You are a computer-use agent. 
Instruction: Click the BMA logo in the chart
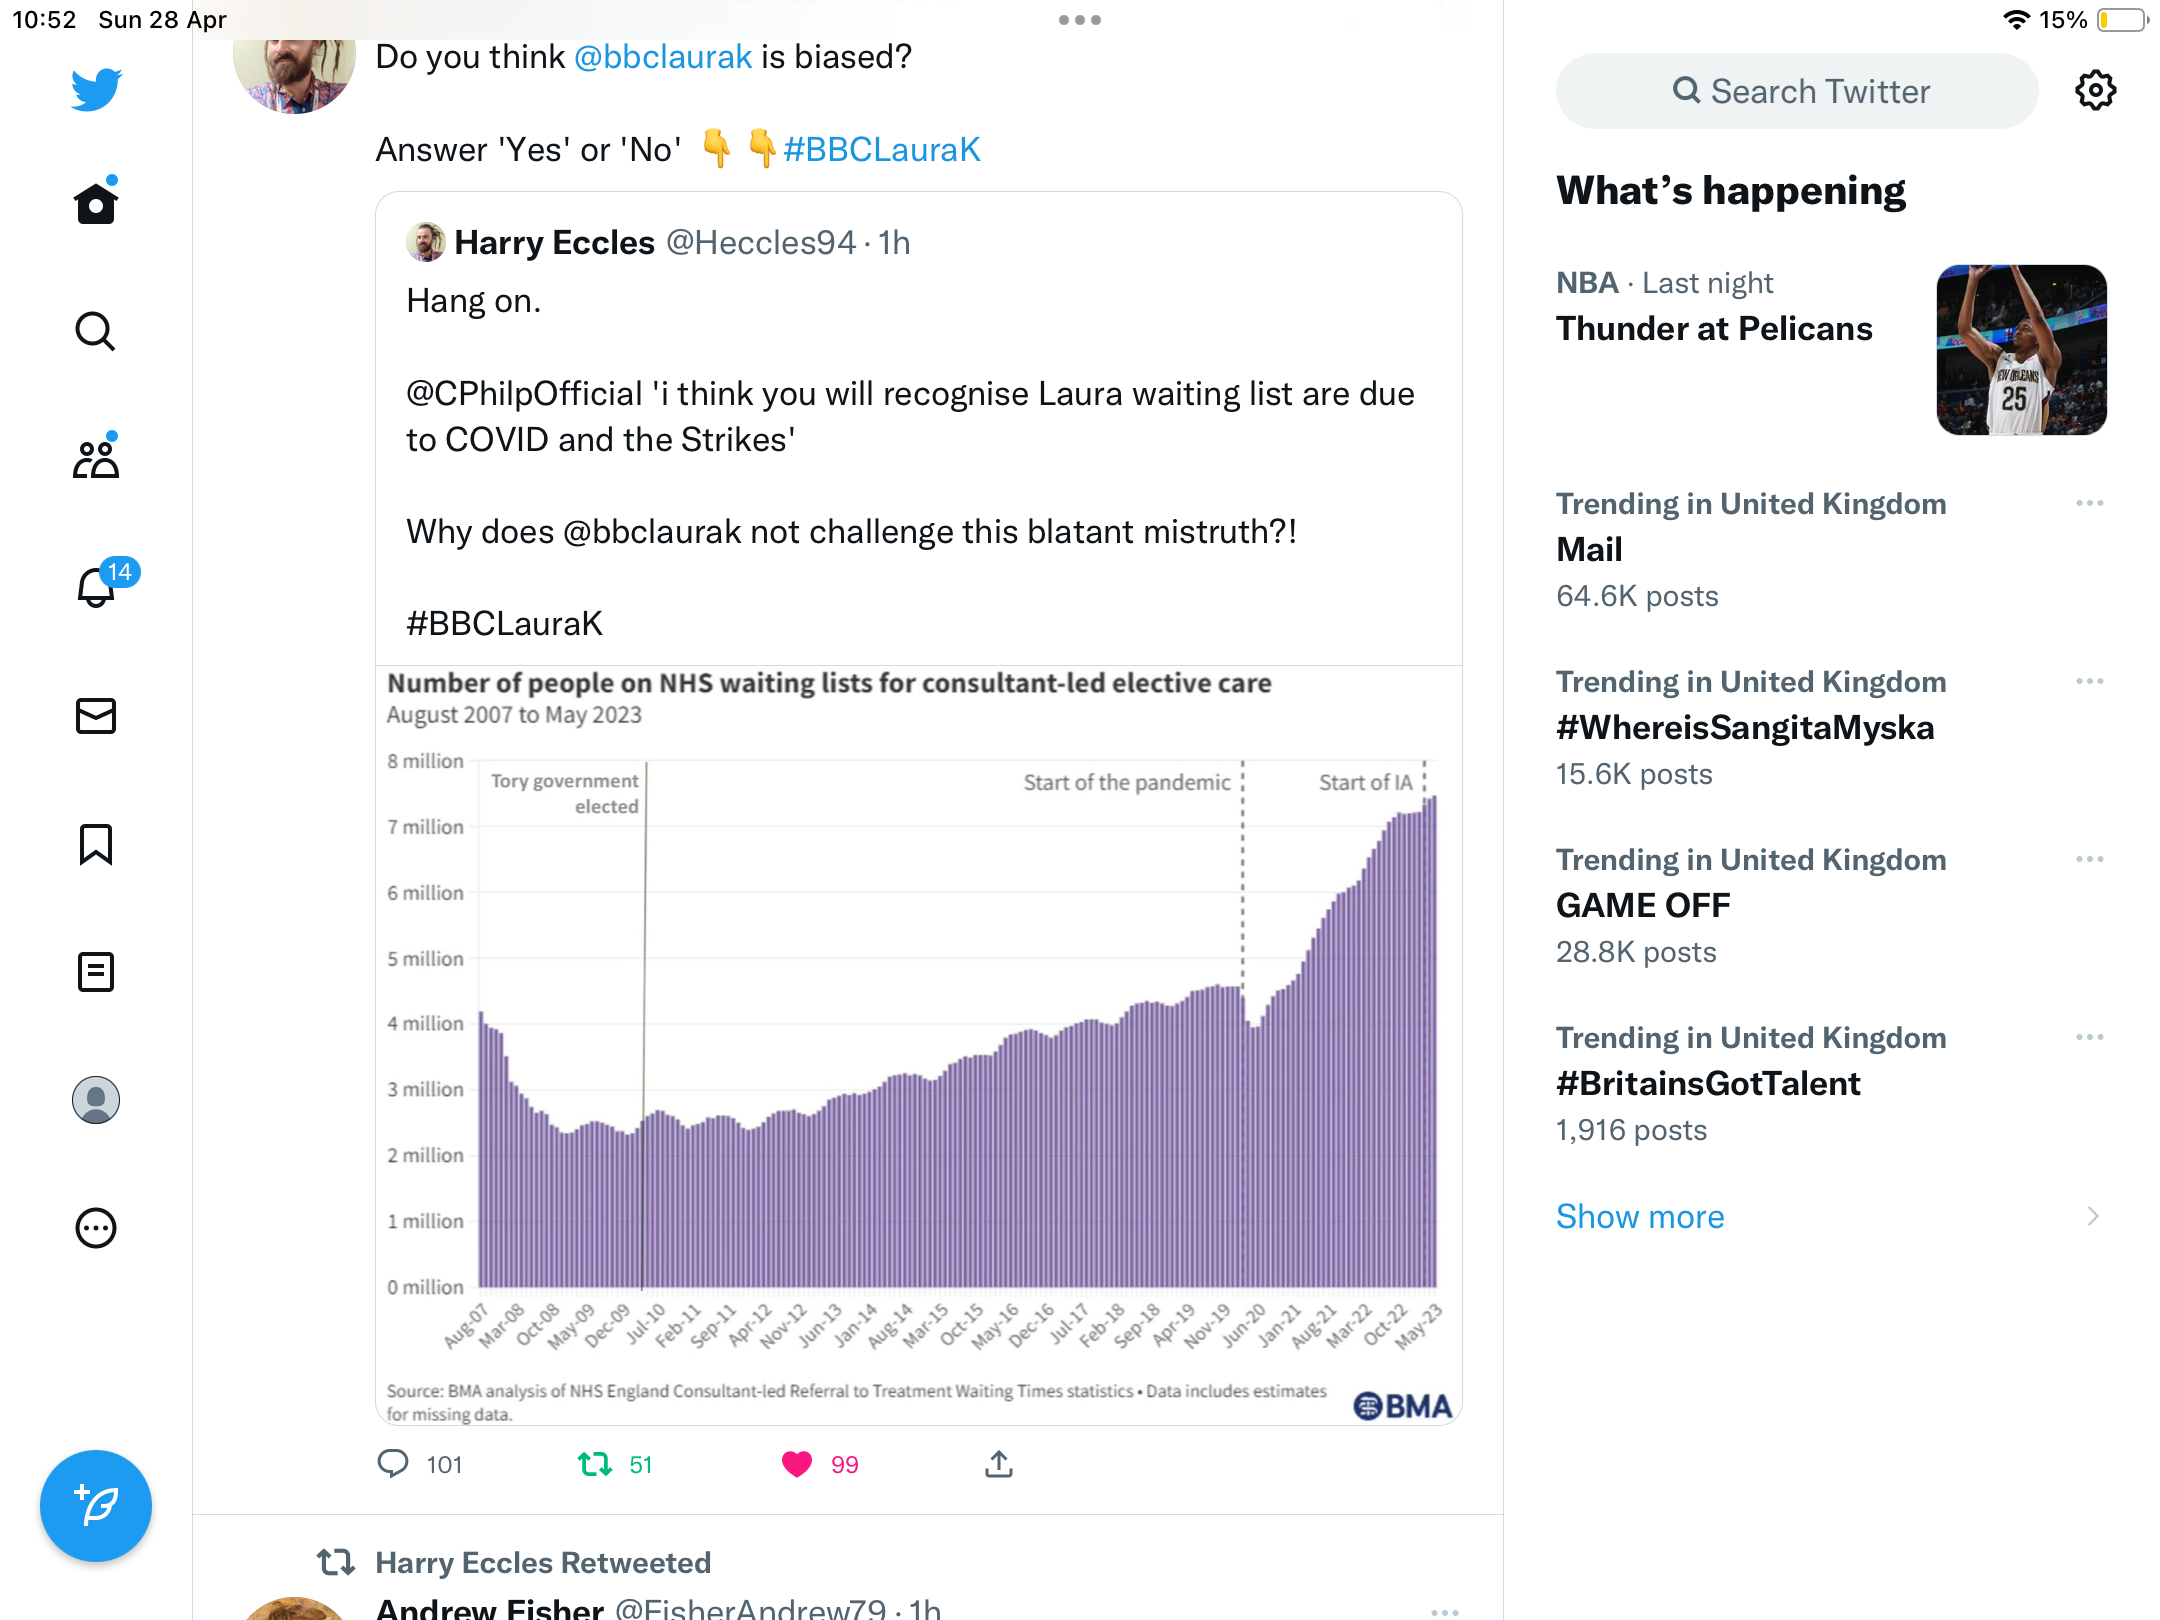(x=1402, y=1406)
